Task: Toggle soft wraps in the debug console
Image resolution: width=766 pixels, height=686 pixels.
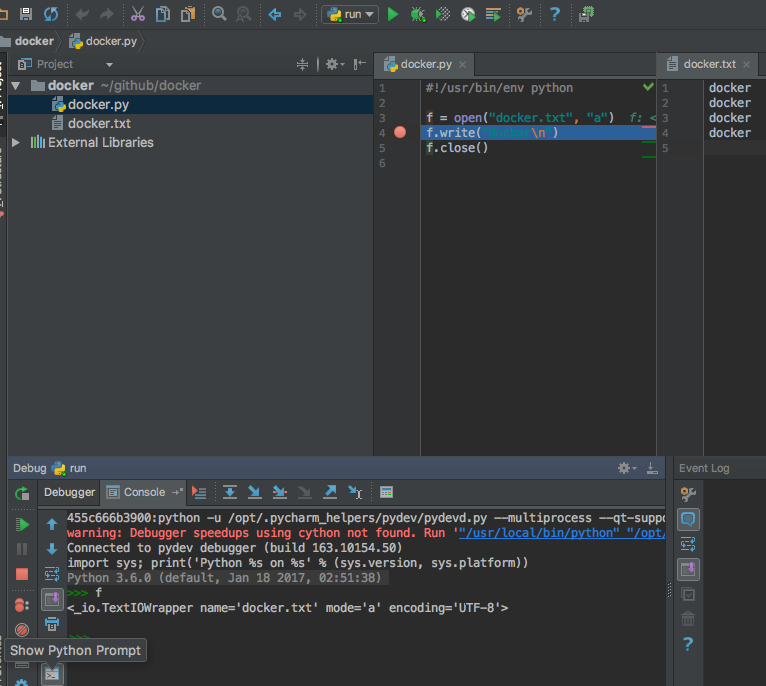Action: 52,574
